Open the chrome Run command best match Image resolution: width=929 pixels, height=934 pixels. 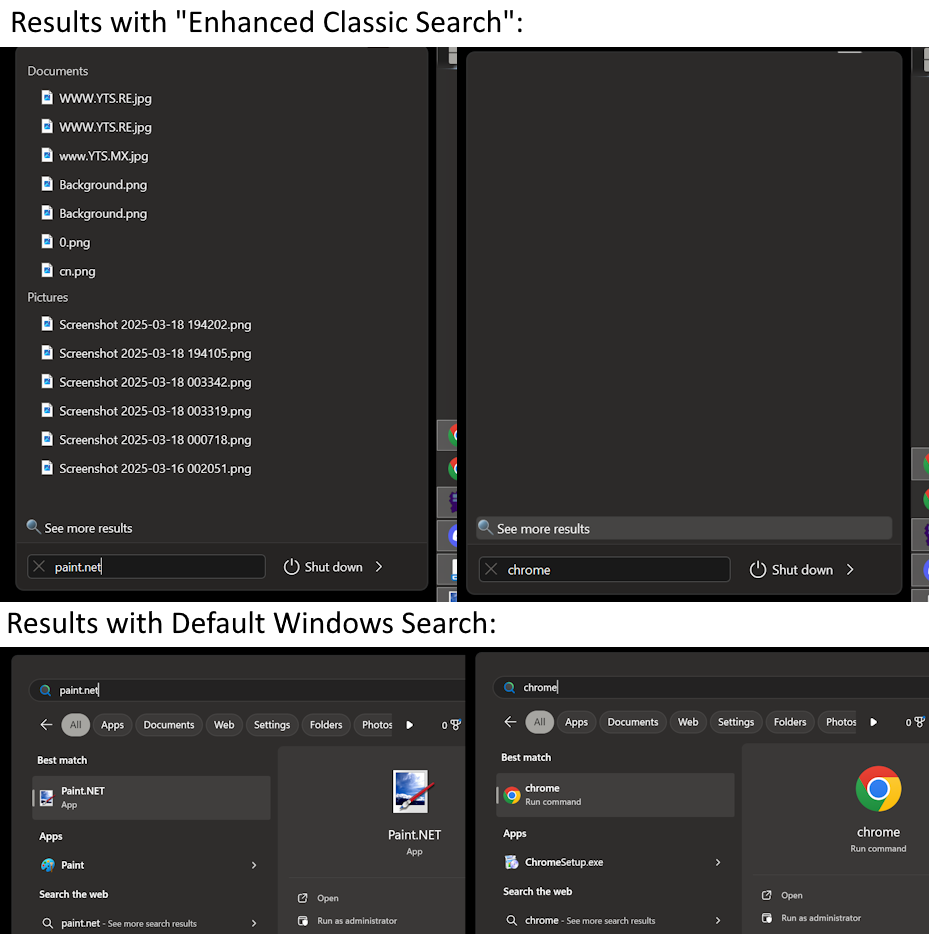[615, 795]
